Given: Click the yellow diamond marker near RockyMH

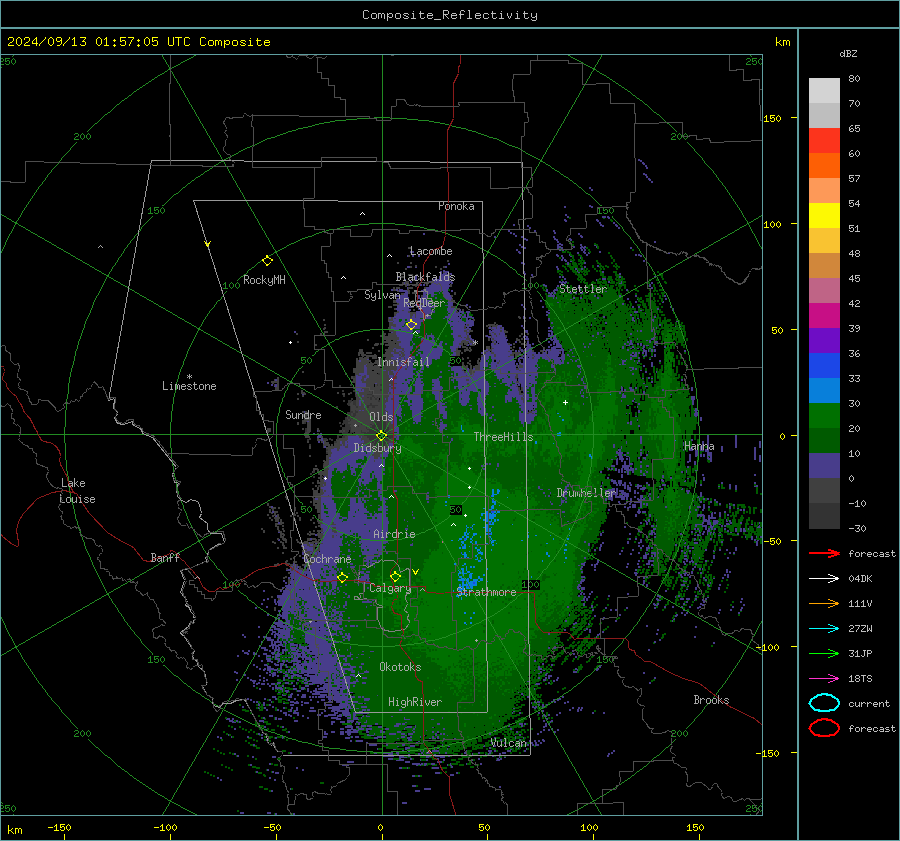Looking at the screenshot, I should pyautogui.click(x=267, y=261).
